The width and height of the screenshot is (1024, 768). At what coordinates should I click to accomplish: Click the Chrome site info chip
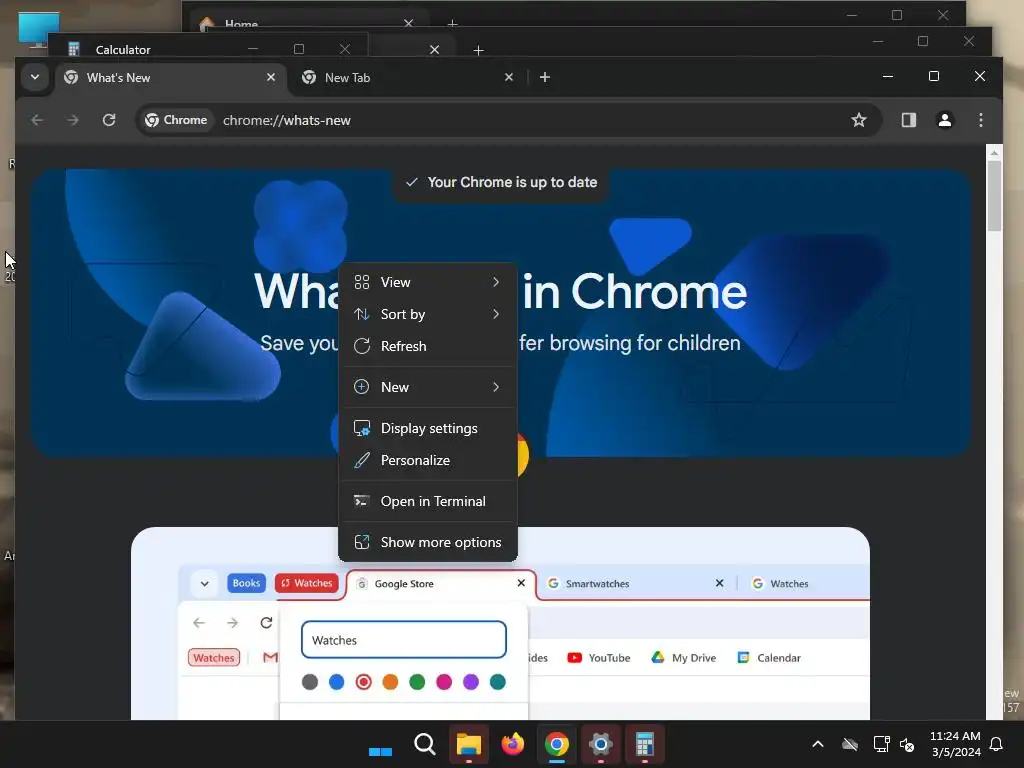tap(176, 120)
